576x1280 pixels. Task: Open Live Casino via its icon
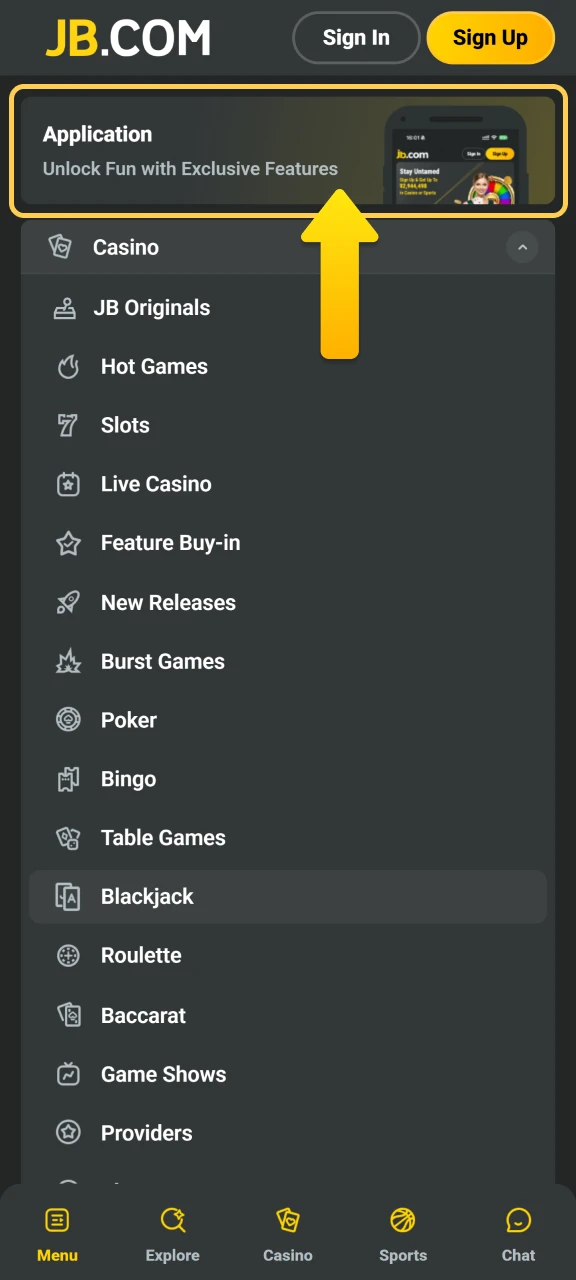tap(67, 484)
